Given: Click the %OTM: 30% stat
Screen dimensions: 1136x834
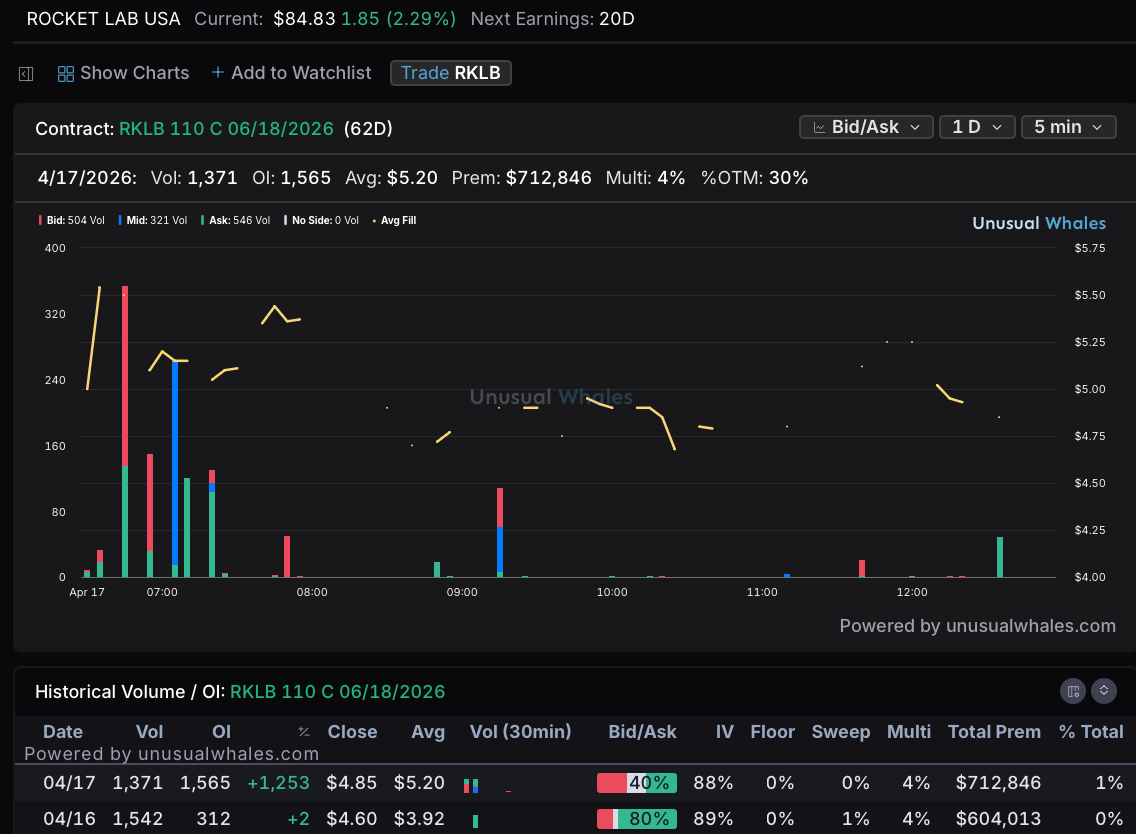Looking at the screenshot, I should point(754,178).
